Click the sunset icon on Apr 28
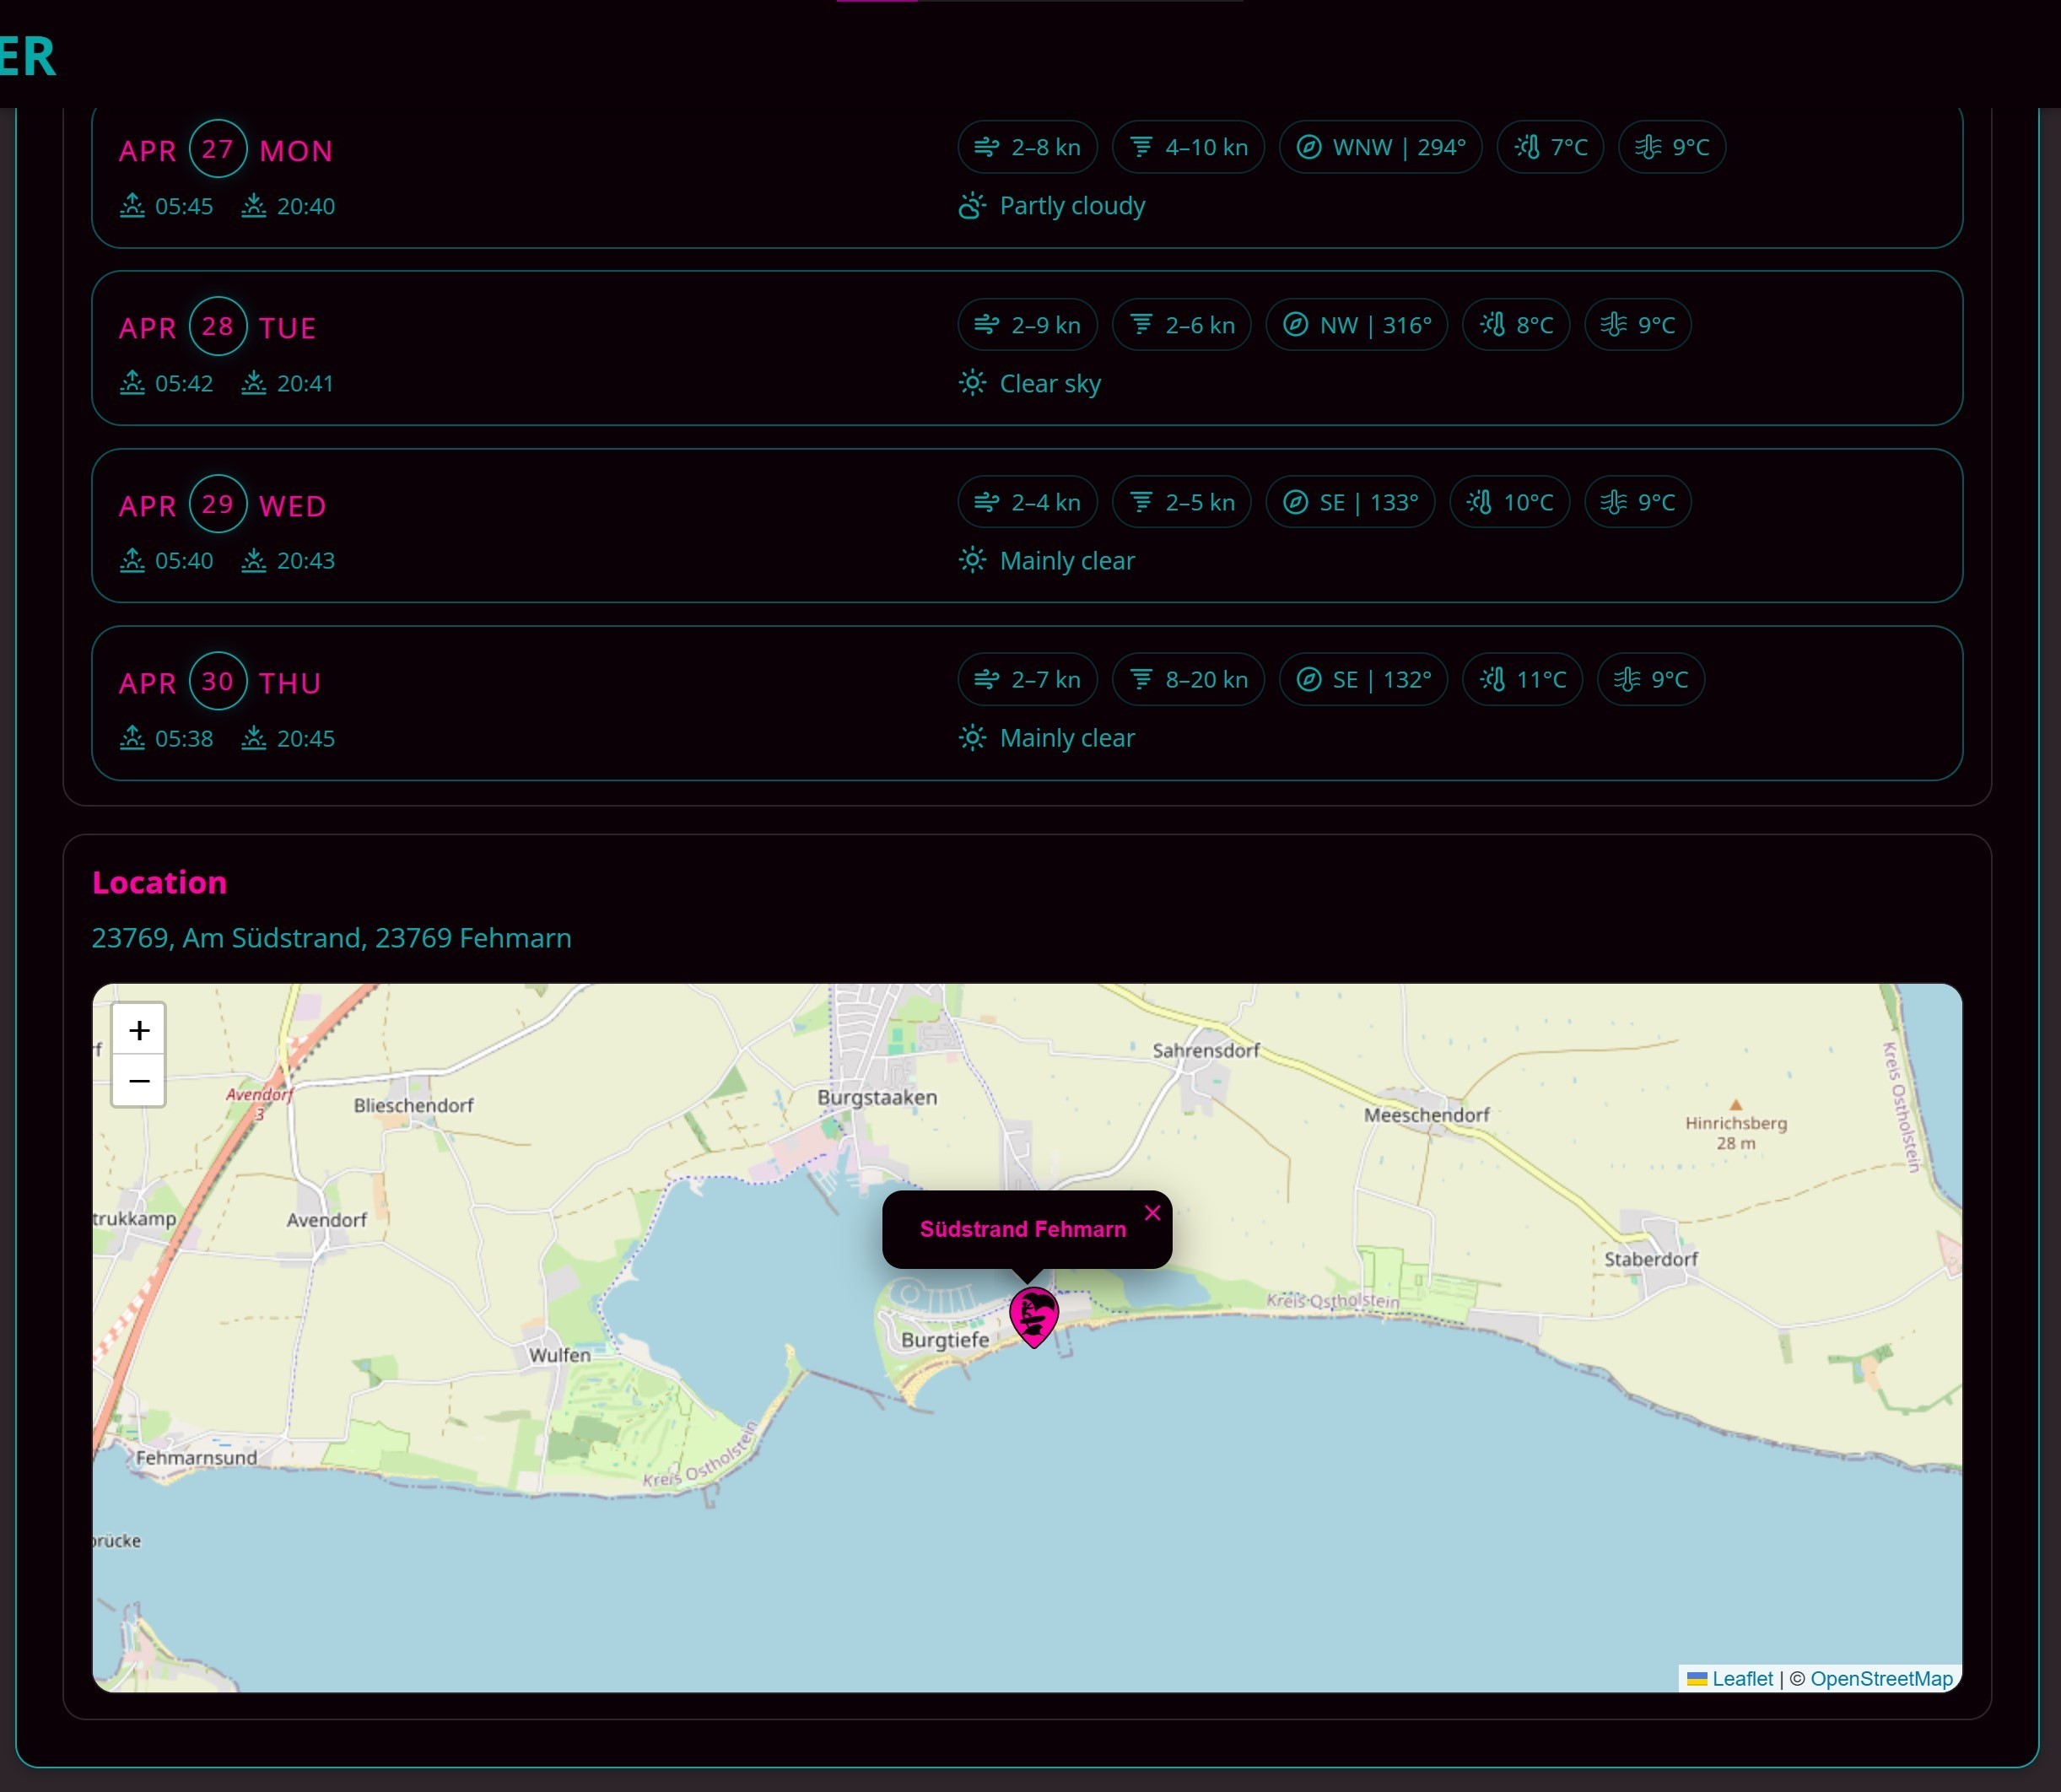Screen dimensions: 2061x1792 (x=254, y=383)
